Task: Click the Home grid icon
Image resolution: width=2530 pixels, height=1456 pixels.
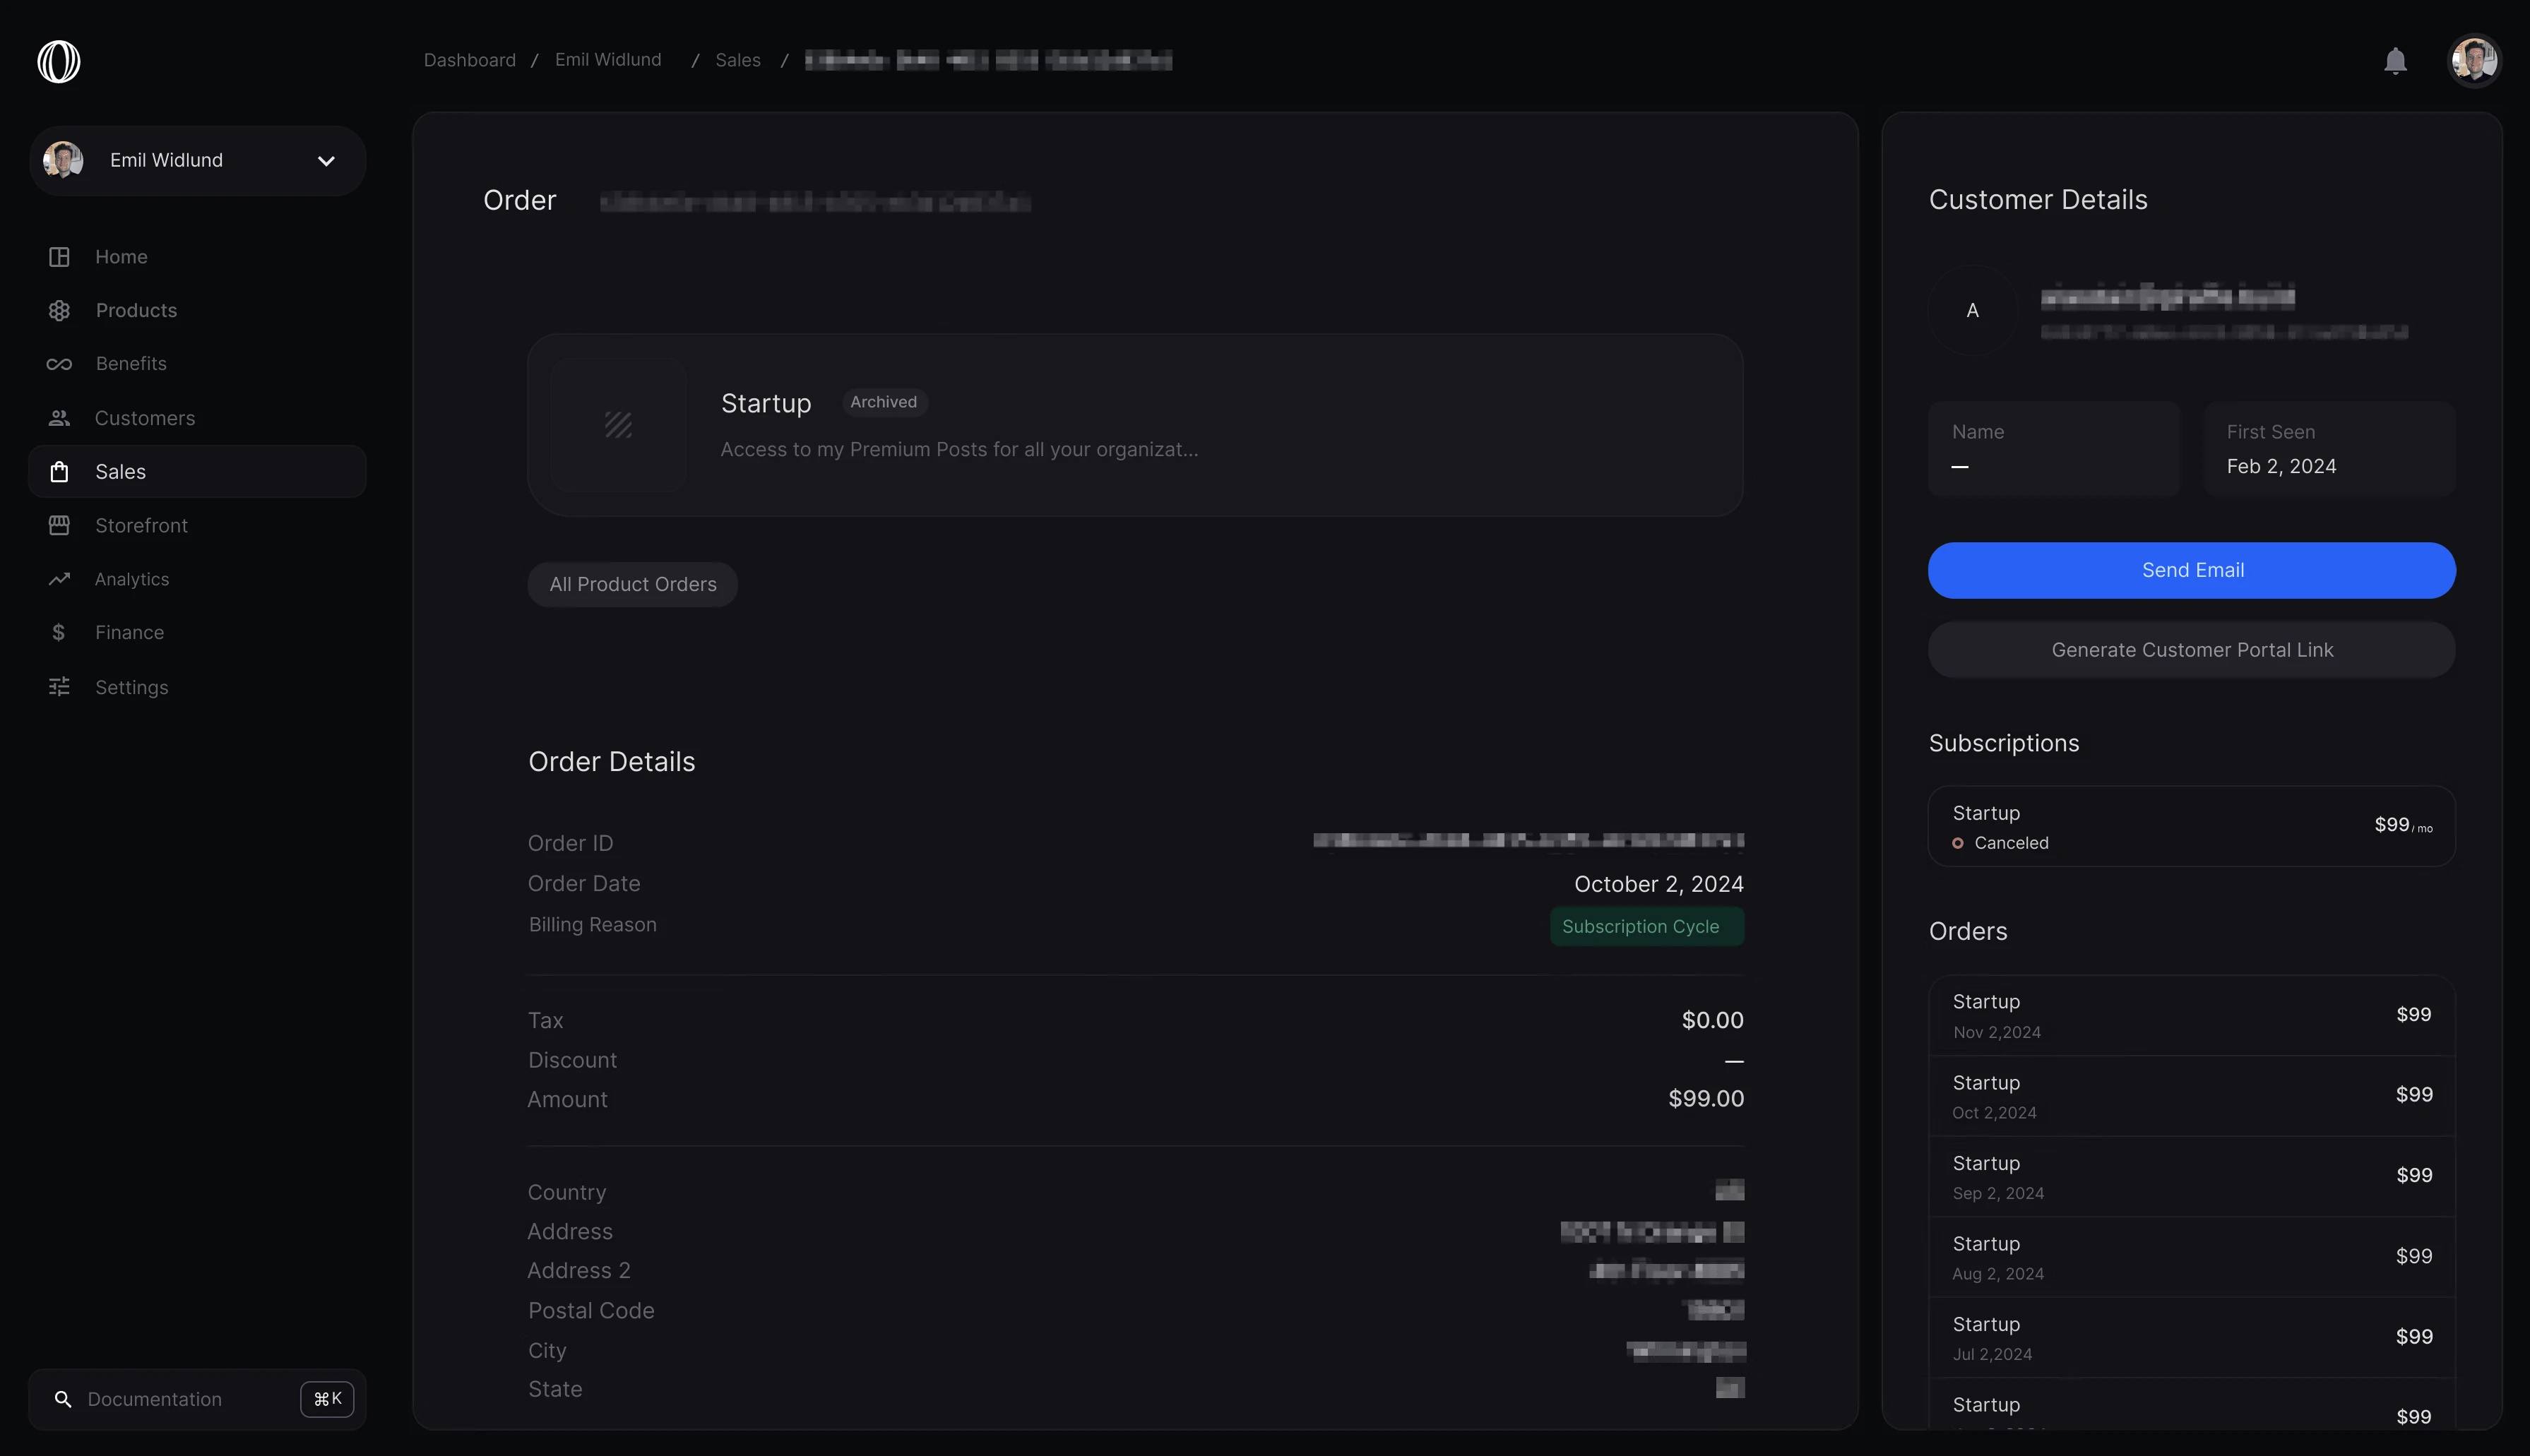Action: (59, 257)
